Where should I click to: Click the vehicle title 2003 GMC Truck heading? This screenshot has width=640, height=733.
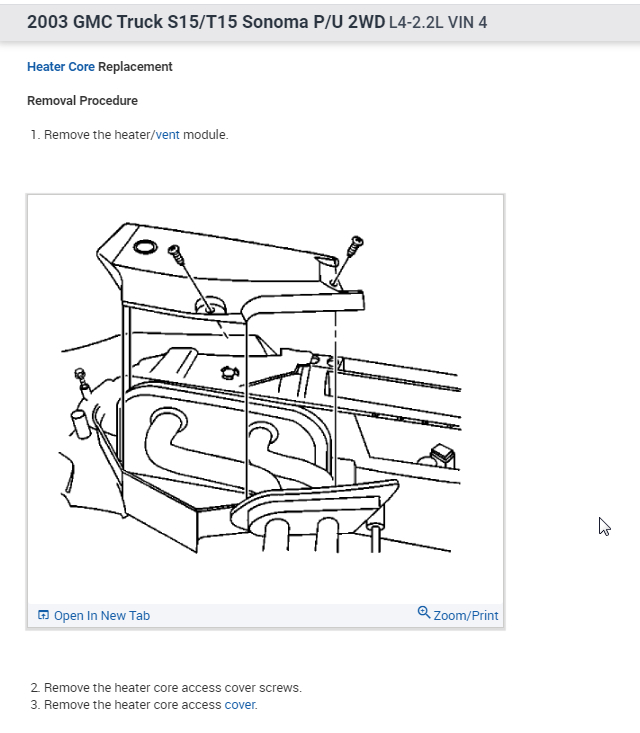206,22
